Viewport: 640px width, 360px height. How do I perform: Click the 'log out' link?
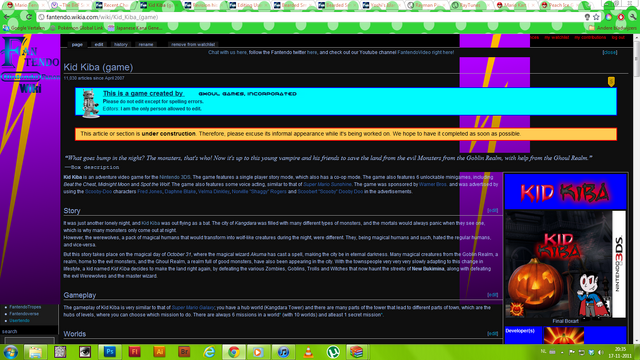618,38
